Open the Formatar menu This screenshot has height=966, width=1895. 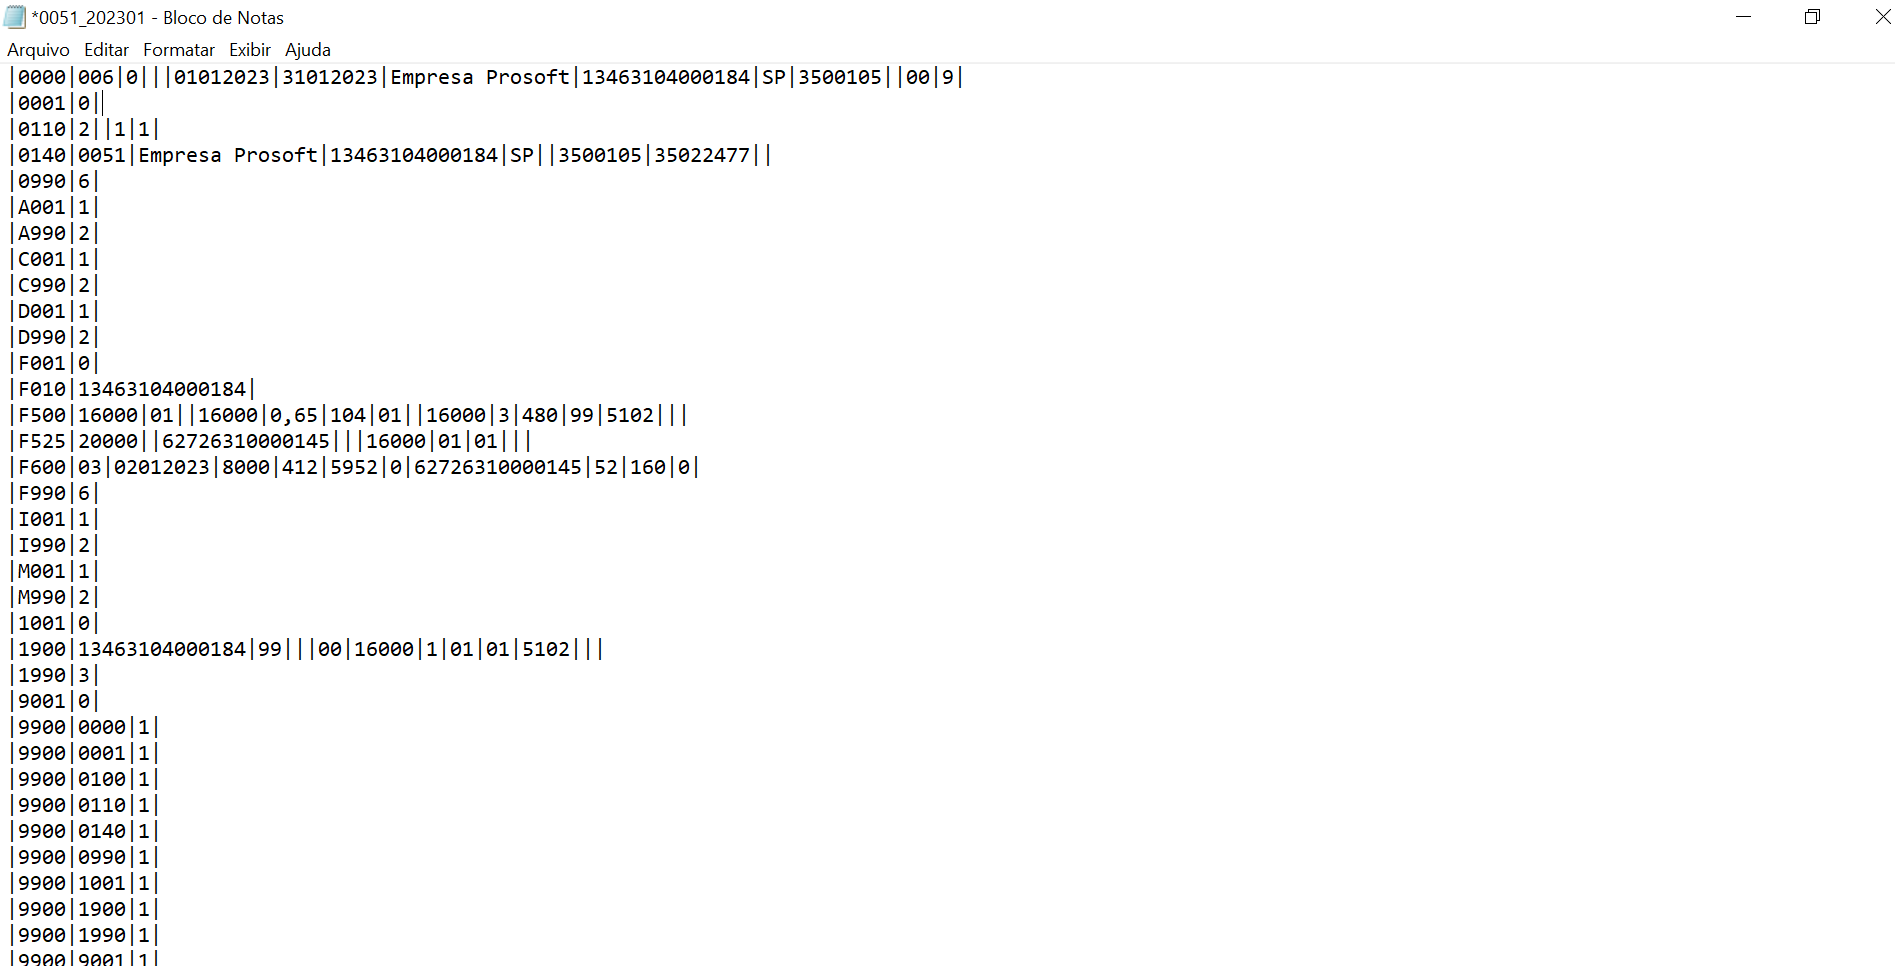tap(179, 50)
